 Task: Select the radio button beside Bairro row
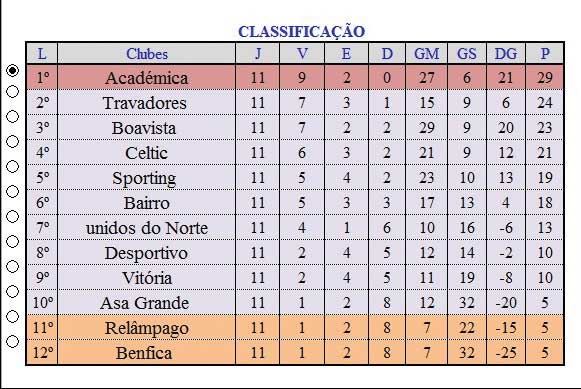click(x=13, y=191)
